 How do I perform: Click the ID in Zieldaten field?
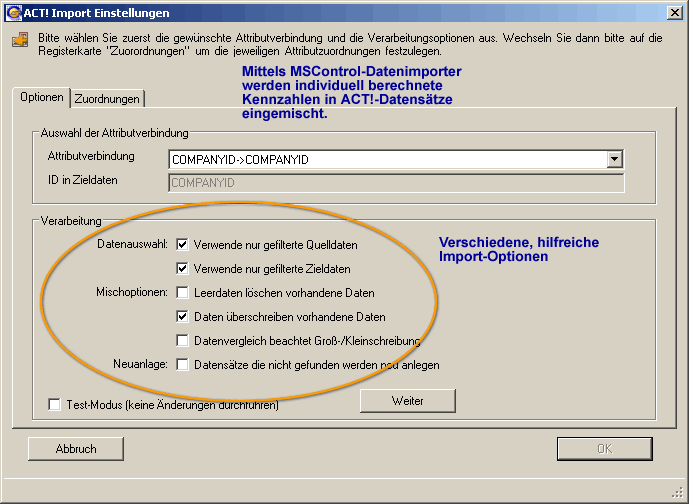396,183
